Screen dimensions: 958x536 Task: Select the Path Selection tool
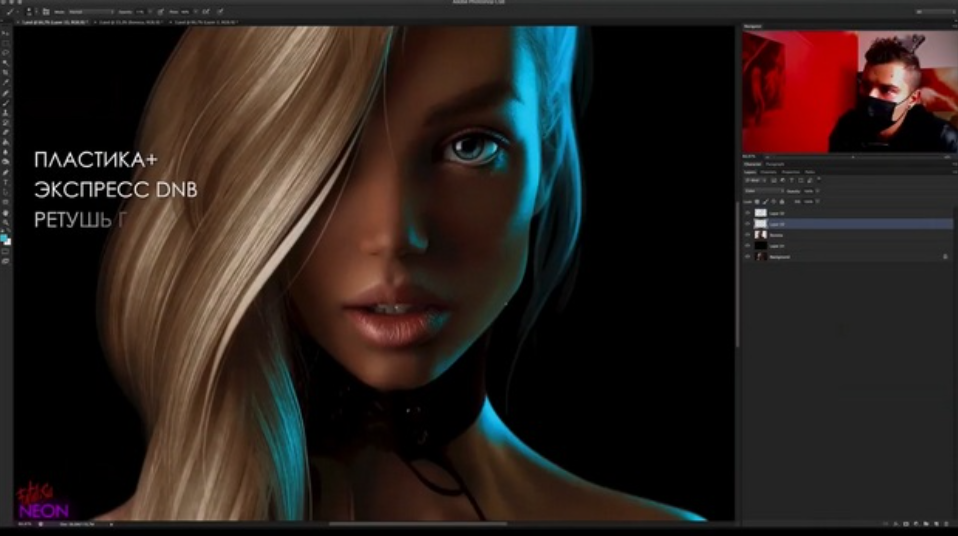click(x=6, y=192)
